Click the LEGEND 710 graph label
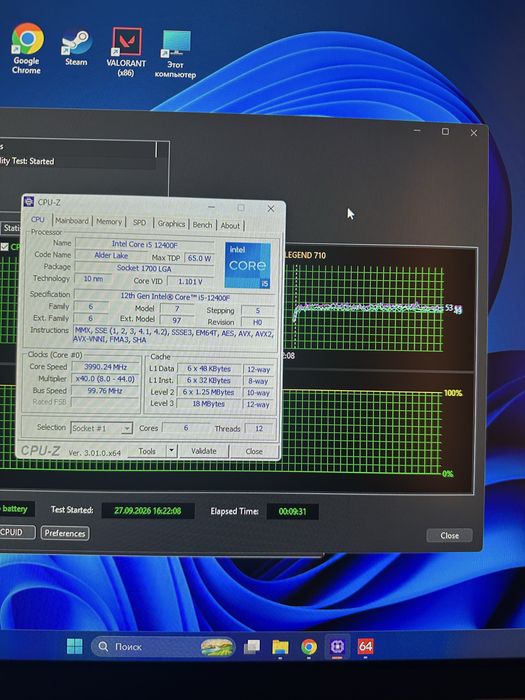This screenshot has width=525, height=700. (x=305, y=255)
